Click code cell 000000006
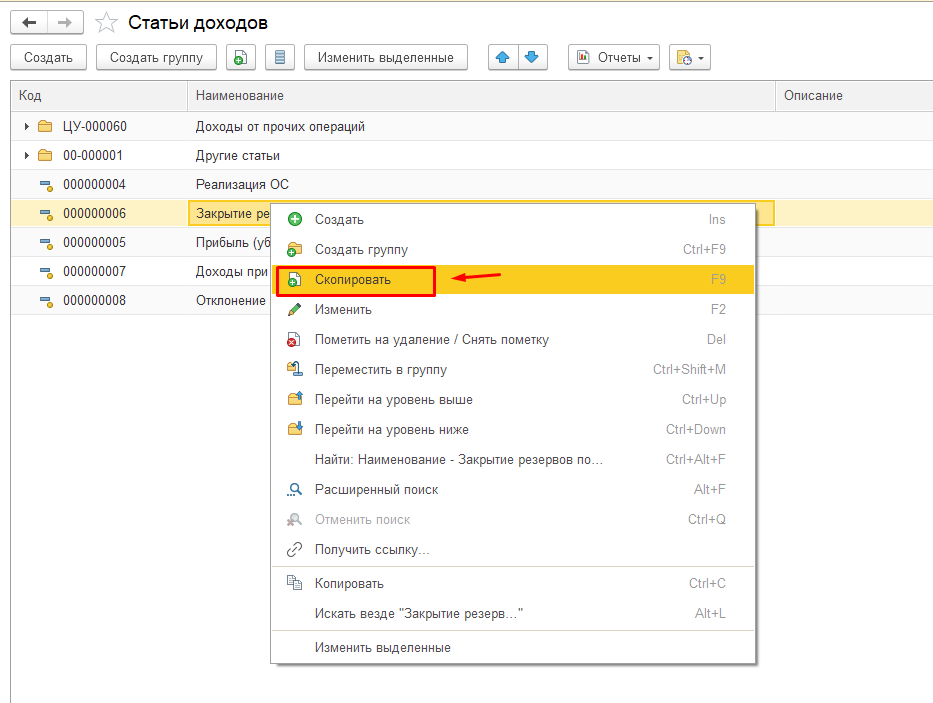This screenshot has height=703, width=933. (x=95, y=214)
